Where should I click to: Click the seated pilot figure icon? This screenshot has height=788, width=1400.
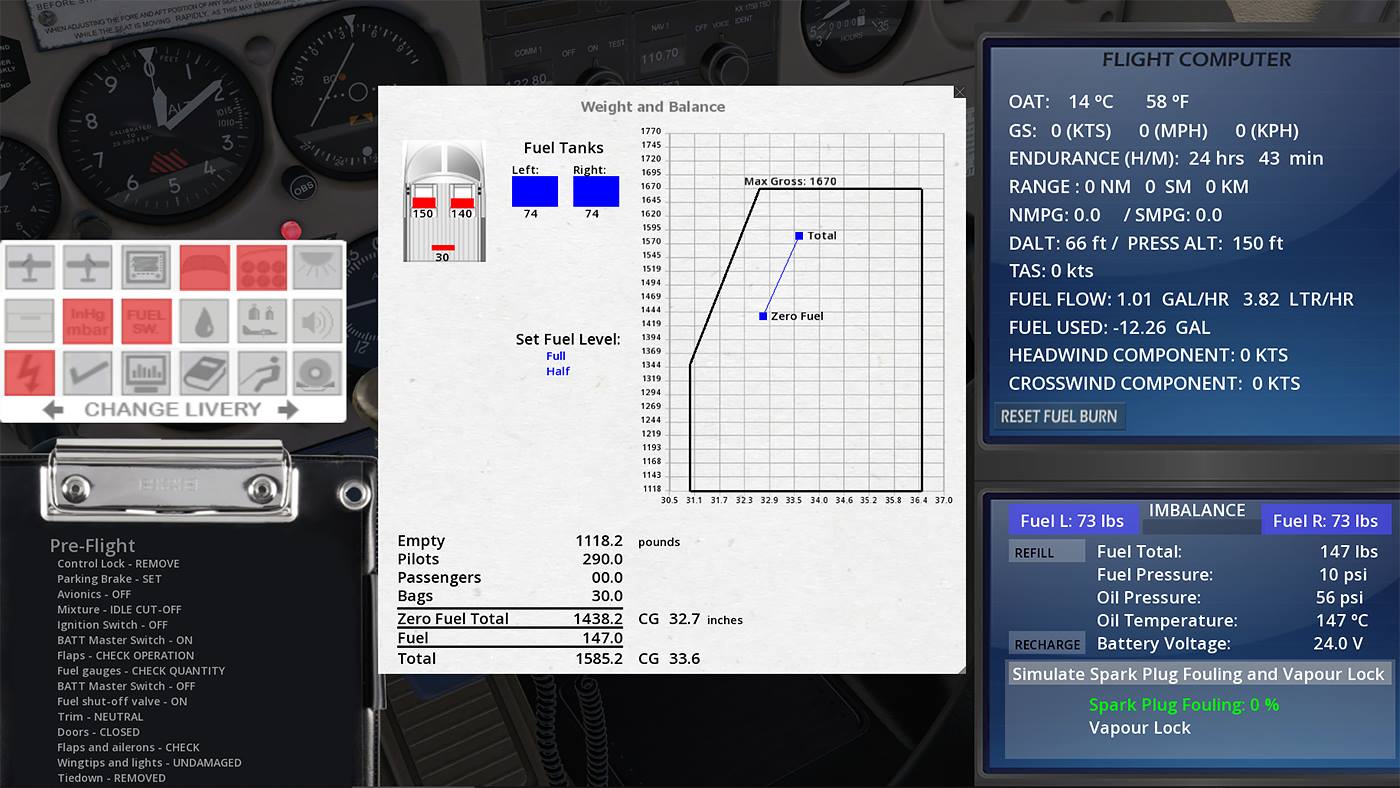[x=261, y=373]
